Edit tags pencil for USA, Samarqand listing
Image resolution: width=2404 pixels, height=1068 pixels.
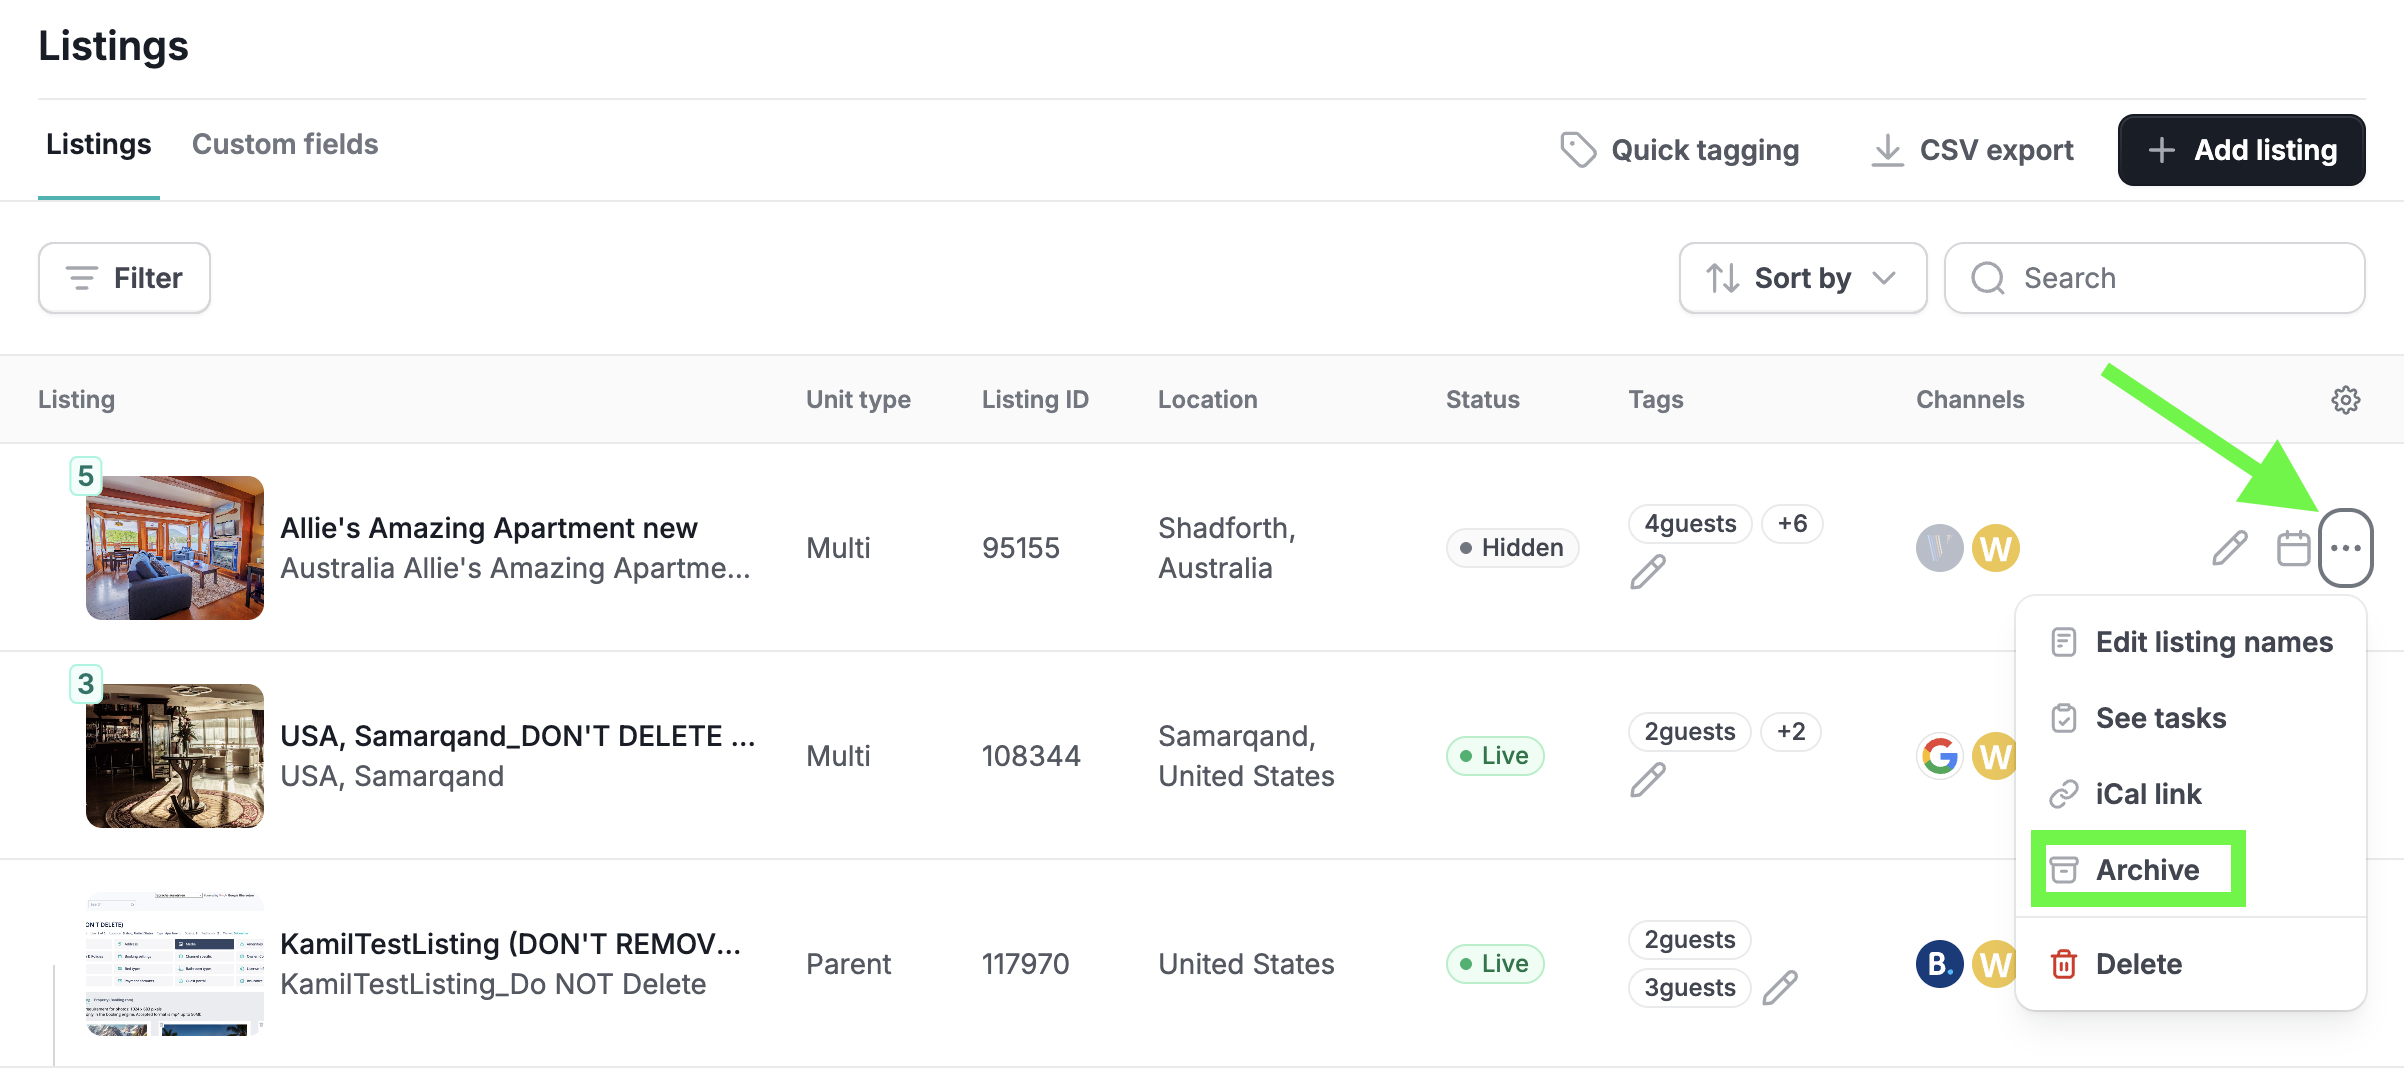pyautogui.click(x=1648, y=780)
